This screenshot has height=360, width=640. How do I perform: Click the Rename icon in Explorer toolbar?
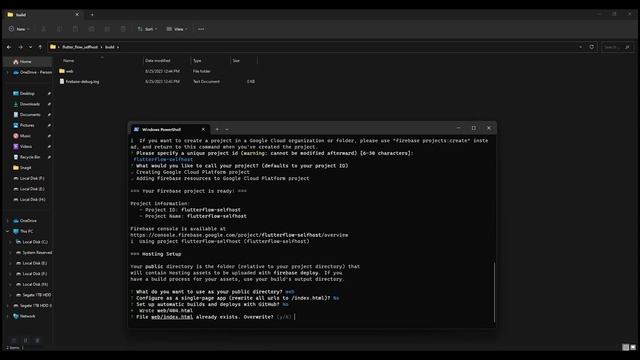click(x=91, y=29)
